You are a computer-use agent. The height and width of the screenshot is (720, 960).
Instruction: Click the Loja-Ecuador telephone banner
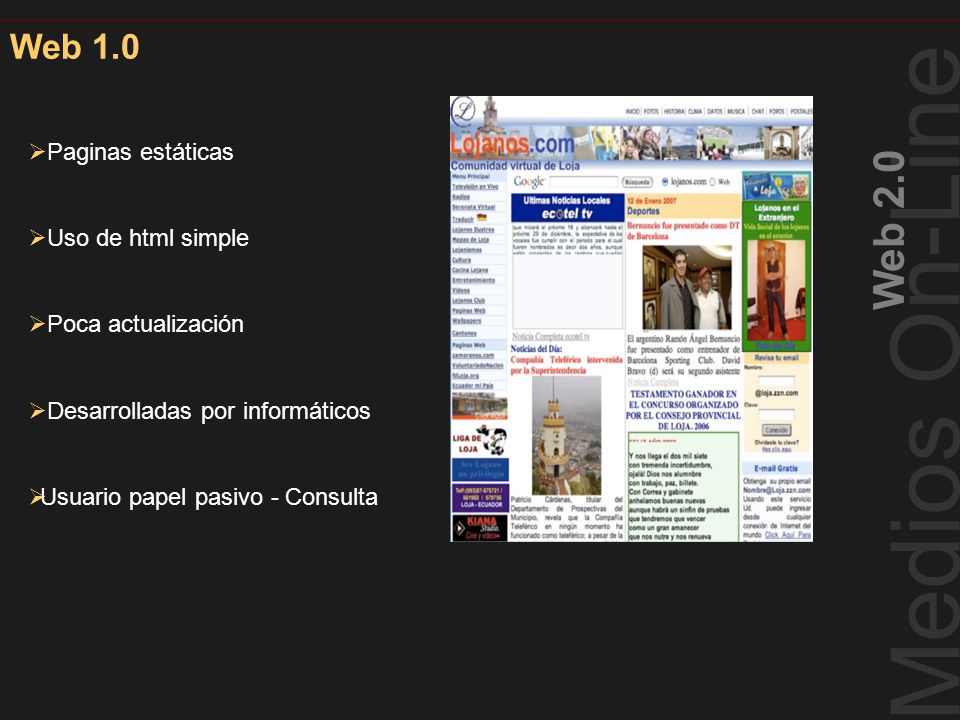pos(480,498)
